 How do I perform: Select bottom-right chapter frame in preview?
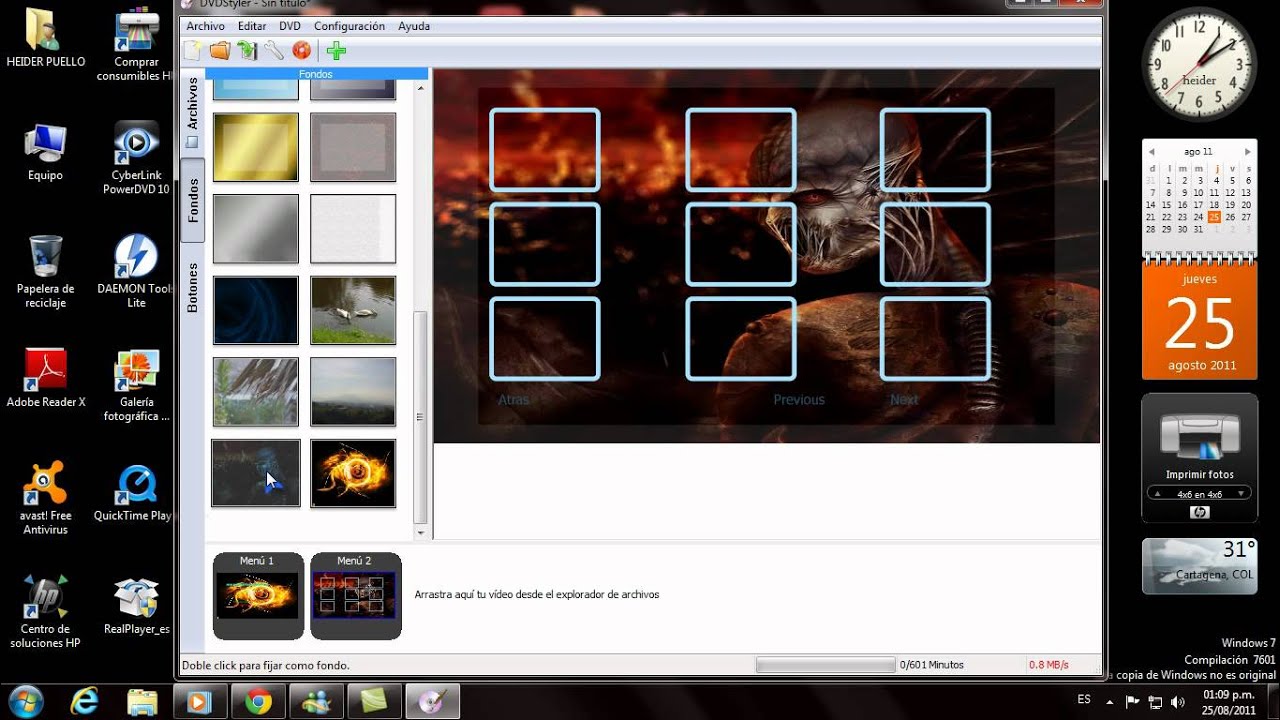(x=935, y=338)
